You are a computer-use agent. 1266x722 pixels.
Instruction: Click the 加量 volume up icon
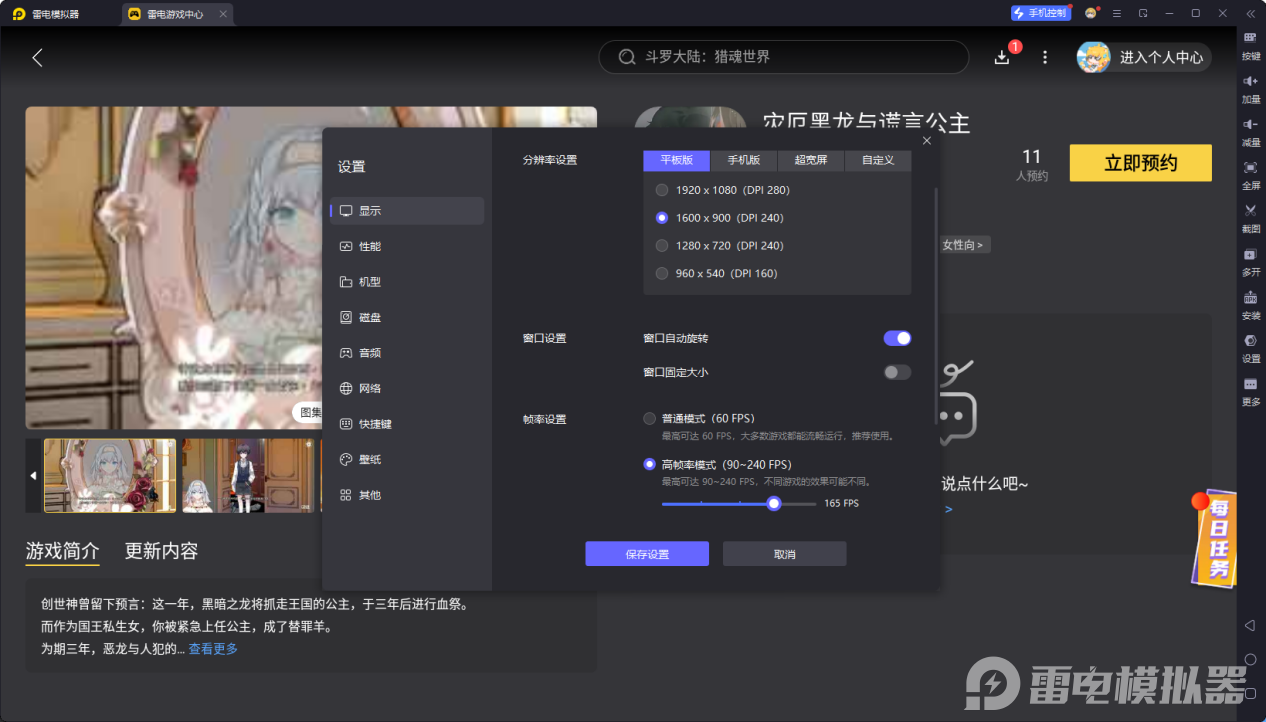[1251, 80]
